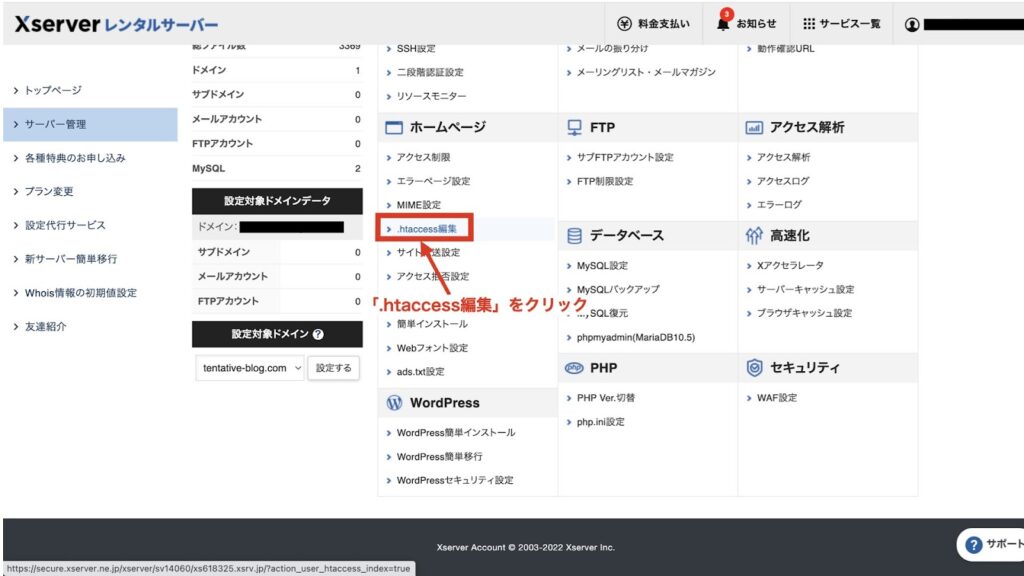The image size is (1024, 576).
Task: Open the エラーページ設定 link
Action: [433, 181]
